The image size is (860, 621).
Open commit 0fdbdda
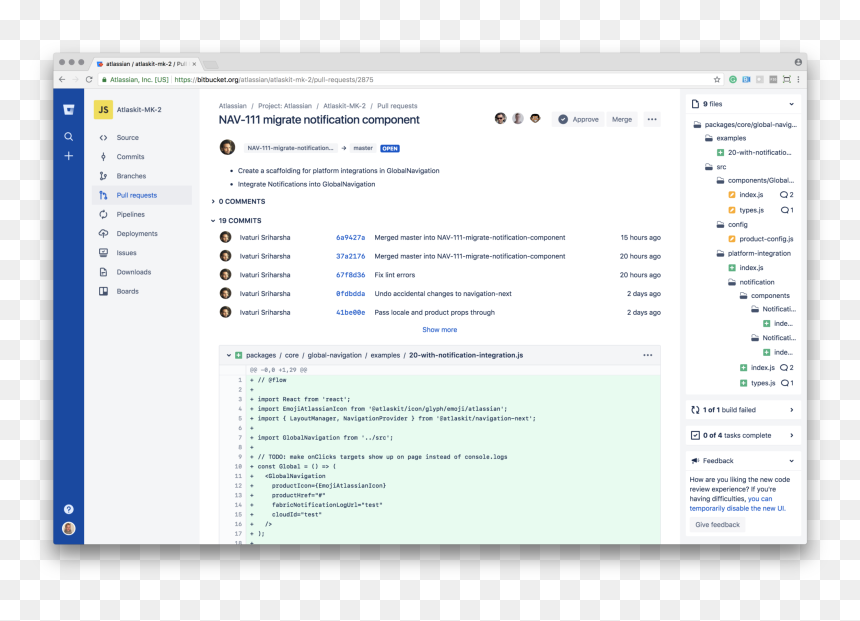[350, 293]
